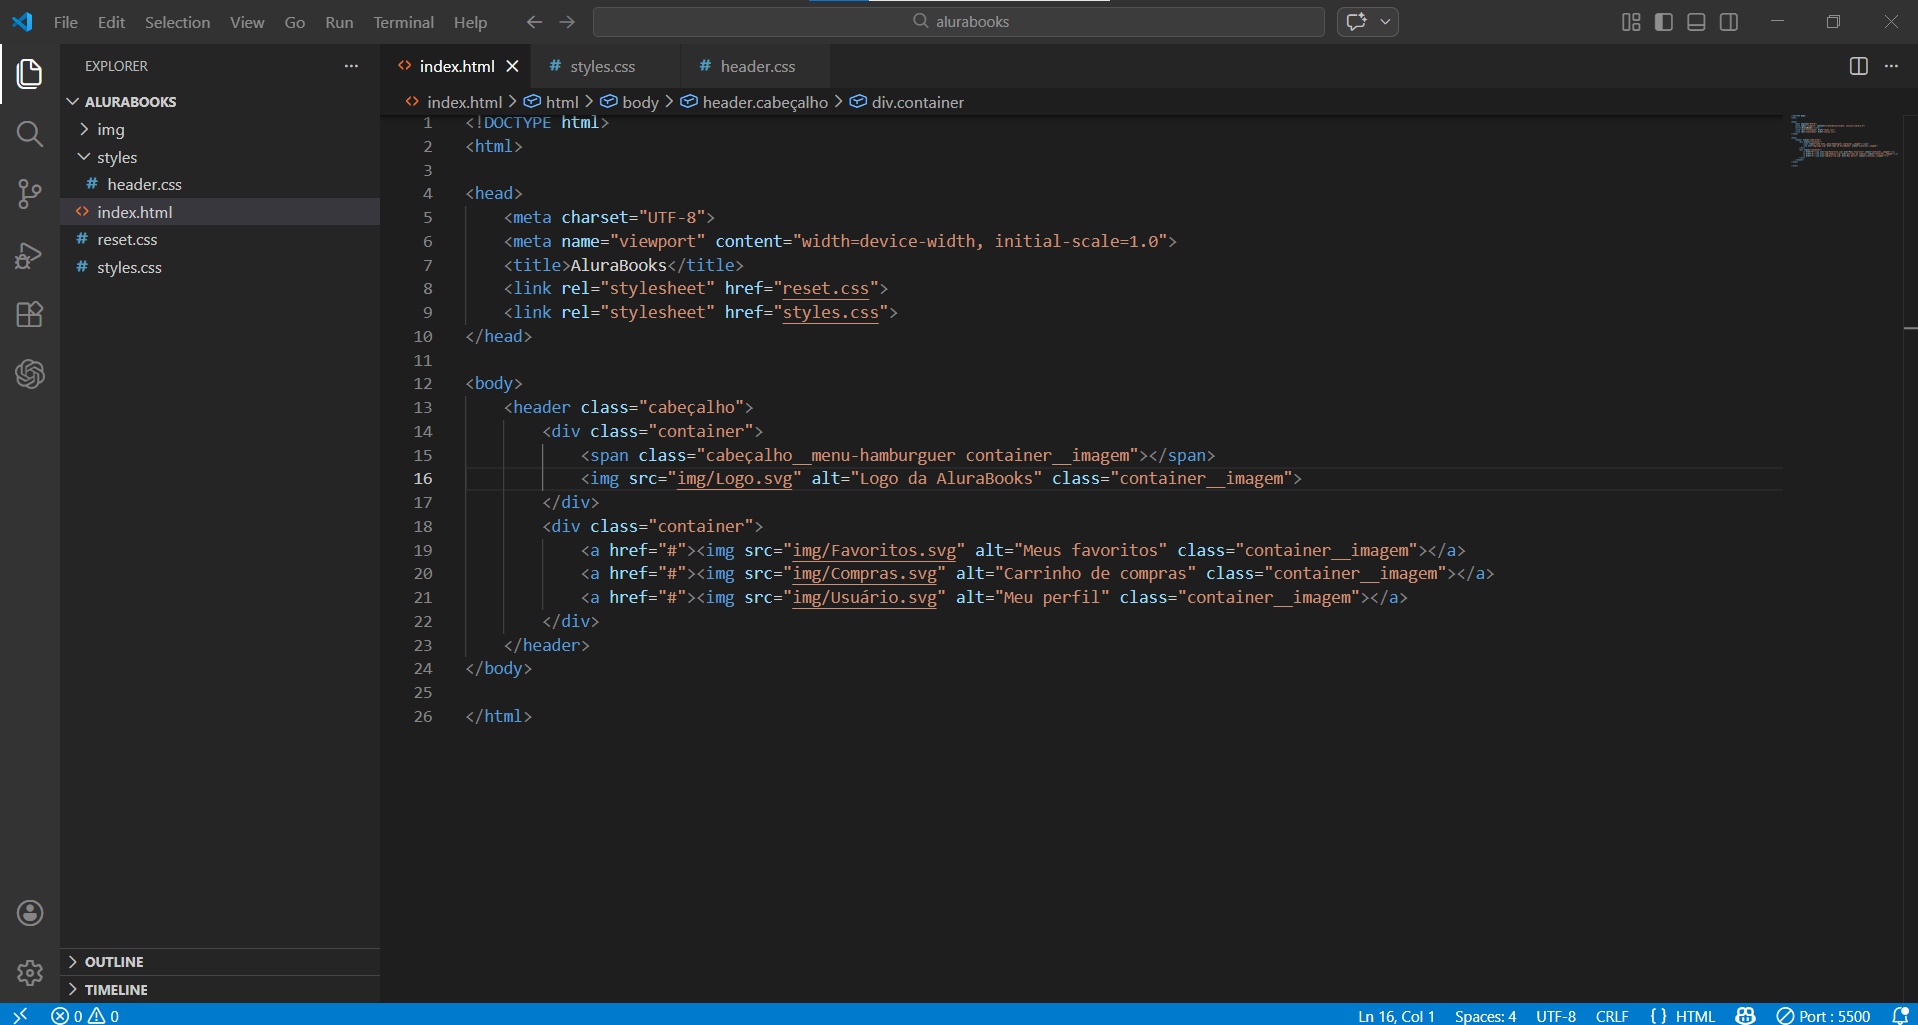
Task: Expand the OUTLINE section
Action: (114, 962)
